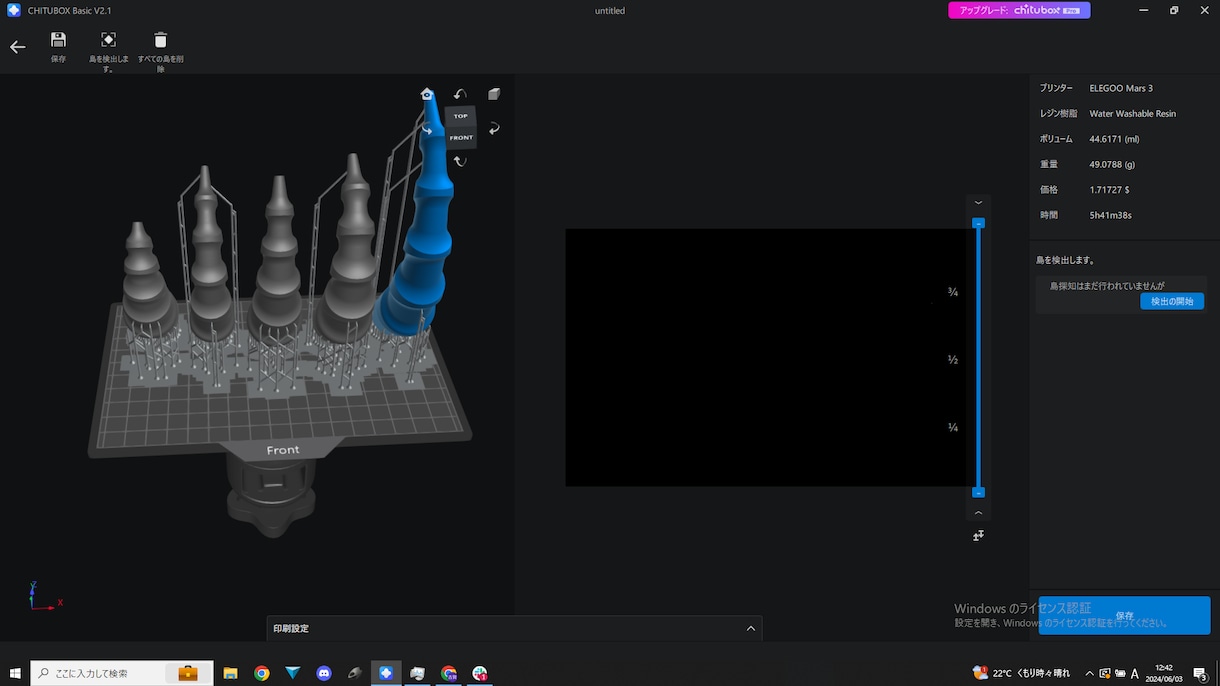
Task: Click the price 1.71727 $ value
Action: [x=1109, y=190]
